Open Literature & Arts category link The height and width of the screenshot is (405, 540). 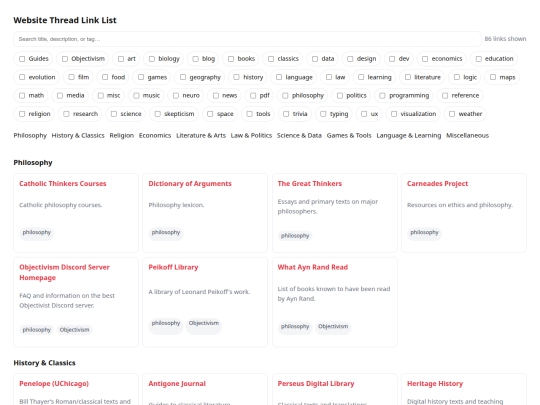click(201, 135)
